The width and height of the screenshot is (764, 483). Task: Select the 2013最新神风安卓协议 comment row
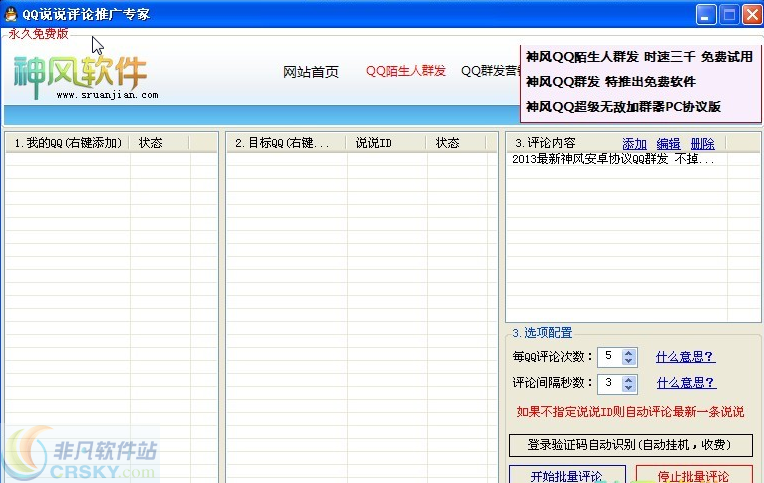[612, 159]
